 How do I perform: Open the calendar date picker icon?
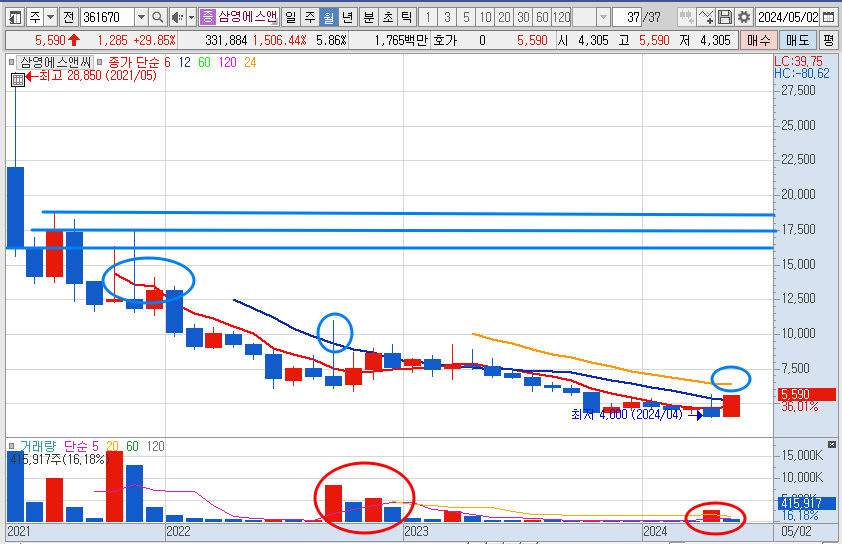tap(829, 18)
